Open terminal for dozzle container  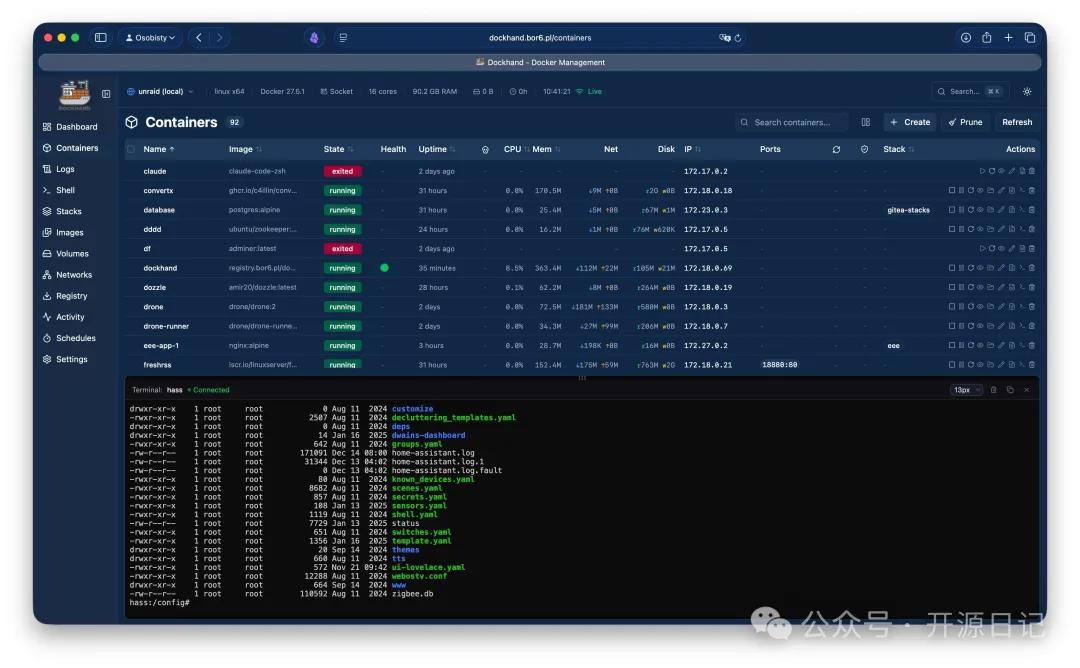pos(1022,287)
